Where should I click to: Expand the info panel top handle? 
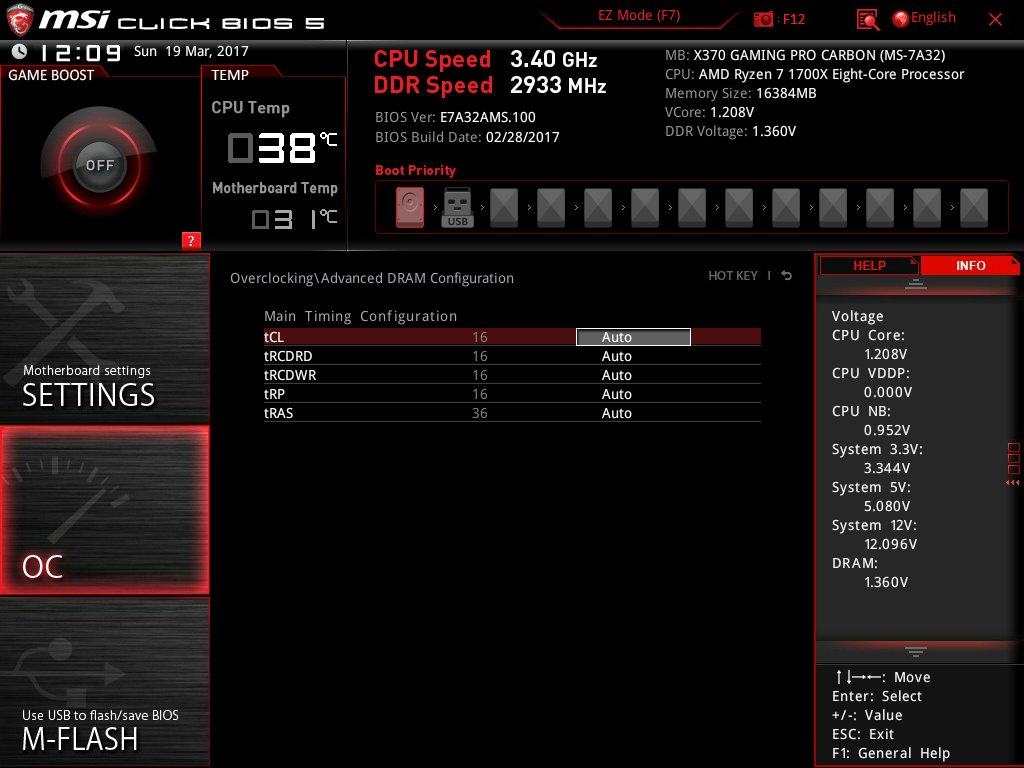[916, 284]
